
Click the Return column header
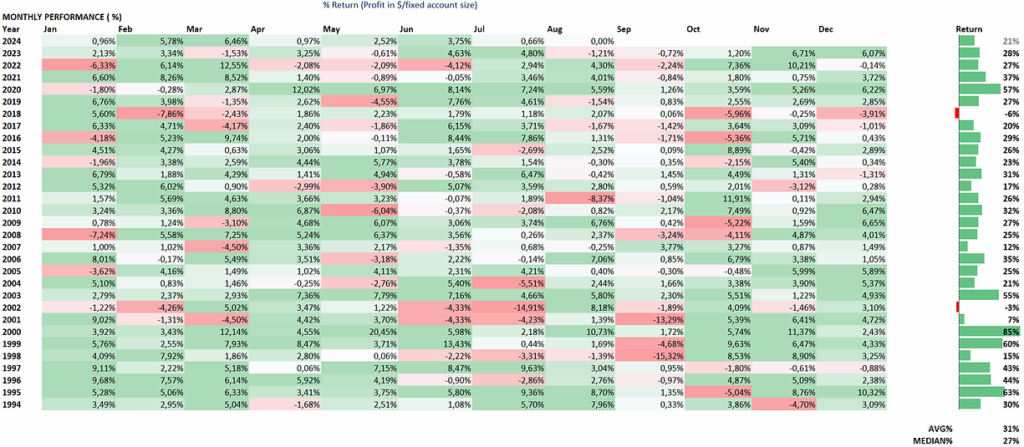click(968, 29)
